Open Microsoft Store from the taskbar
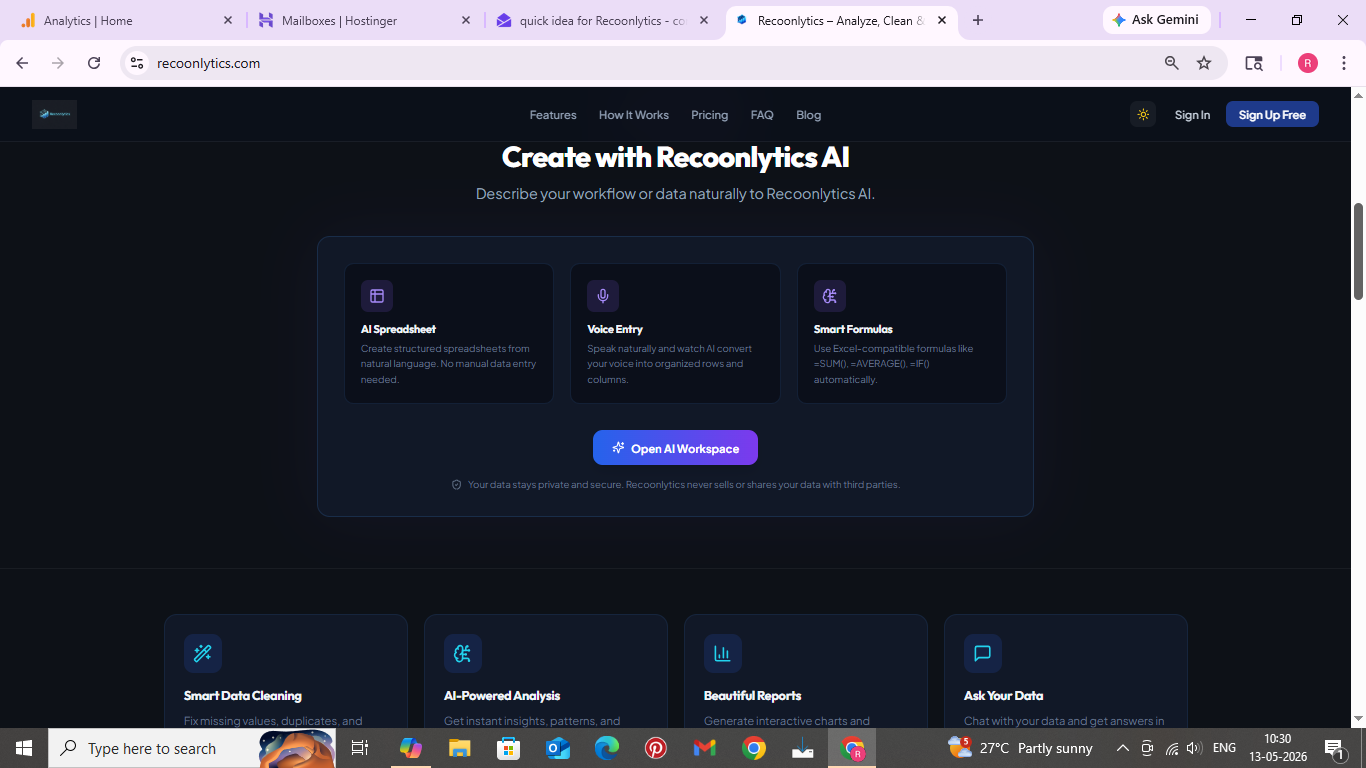Viewport: 1366px width, 768px height. [x=509, y=748]
